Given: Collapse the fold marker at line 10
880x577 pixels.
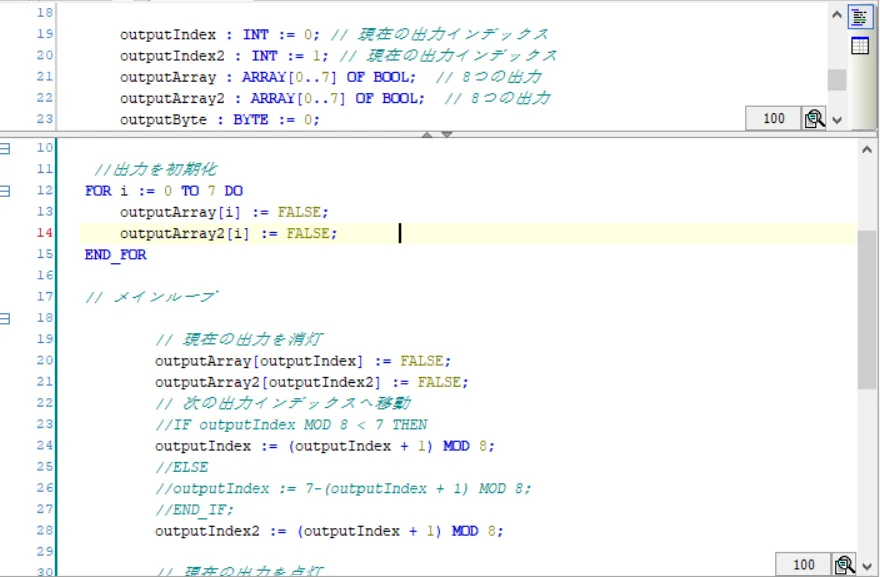Looking at the screenshot, I should pyautogui.click(x=5, y=148).
